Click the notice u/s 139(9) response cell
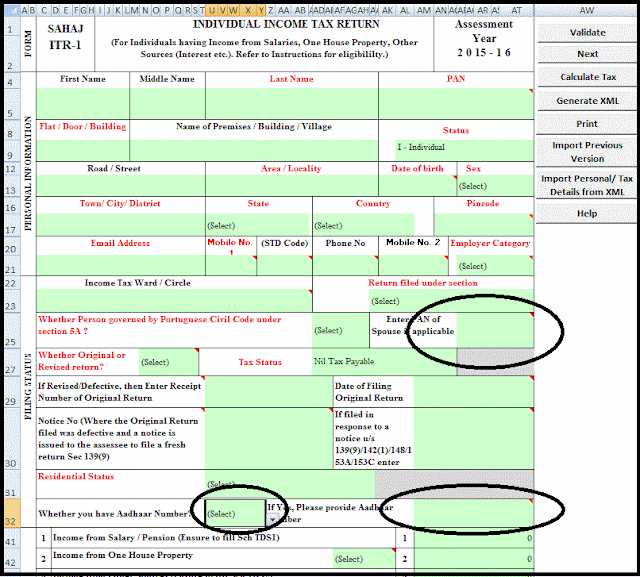 coord(473,439)
